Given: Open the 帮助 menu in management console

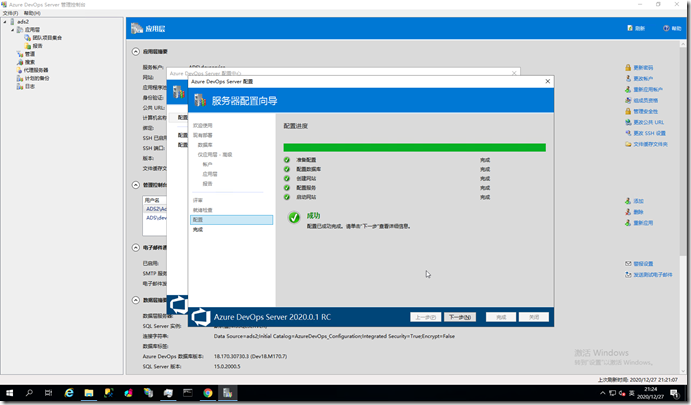Looking at the screenshot, I should (x=32, y=13).
